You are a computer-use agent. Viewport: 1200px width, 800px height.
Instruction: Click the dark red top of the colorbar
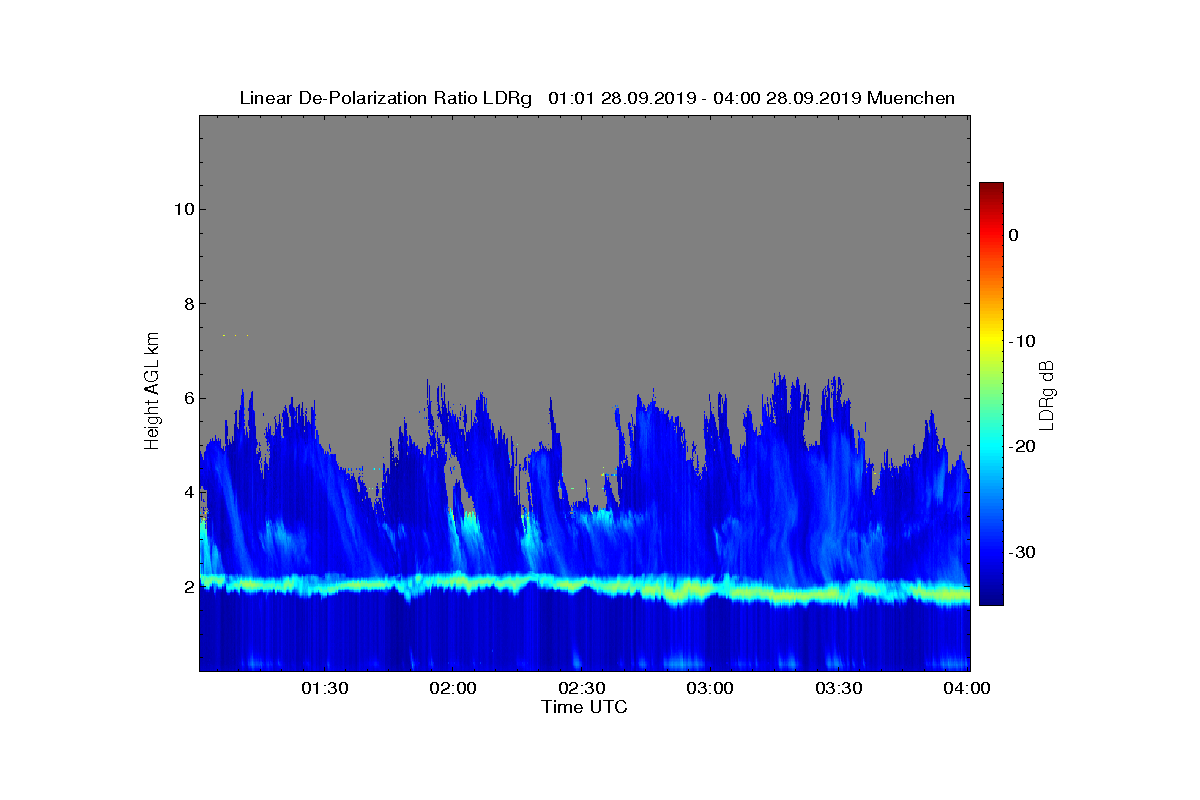991,191
